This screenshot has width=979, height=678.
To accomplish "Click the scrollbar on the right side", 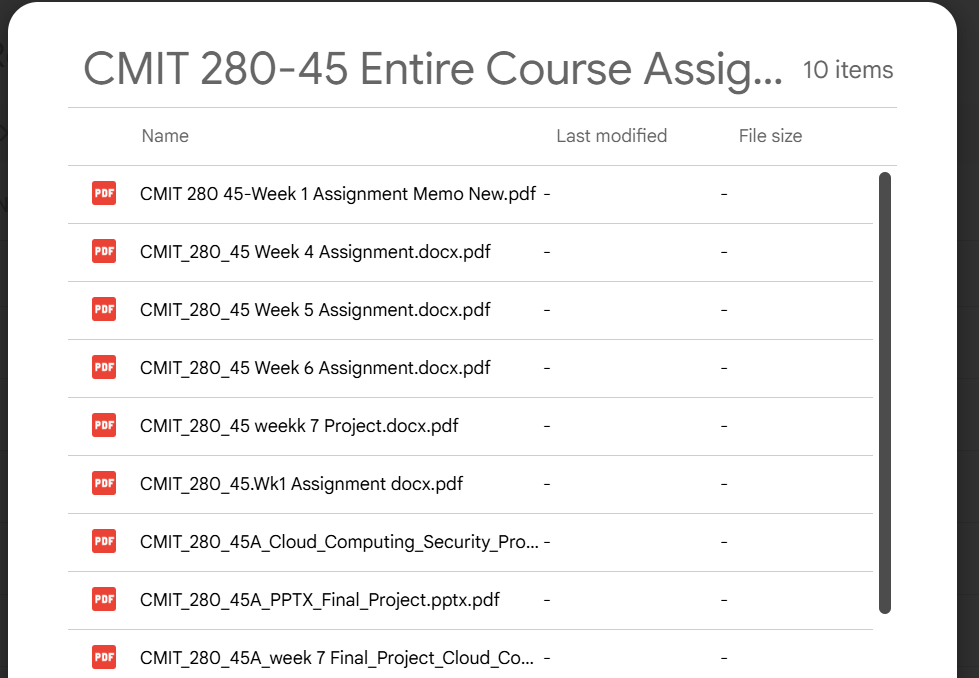I will pyautogui.click(x=885, y=390).
